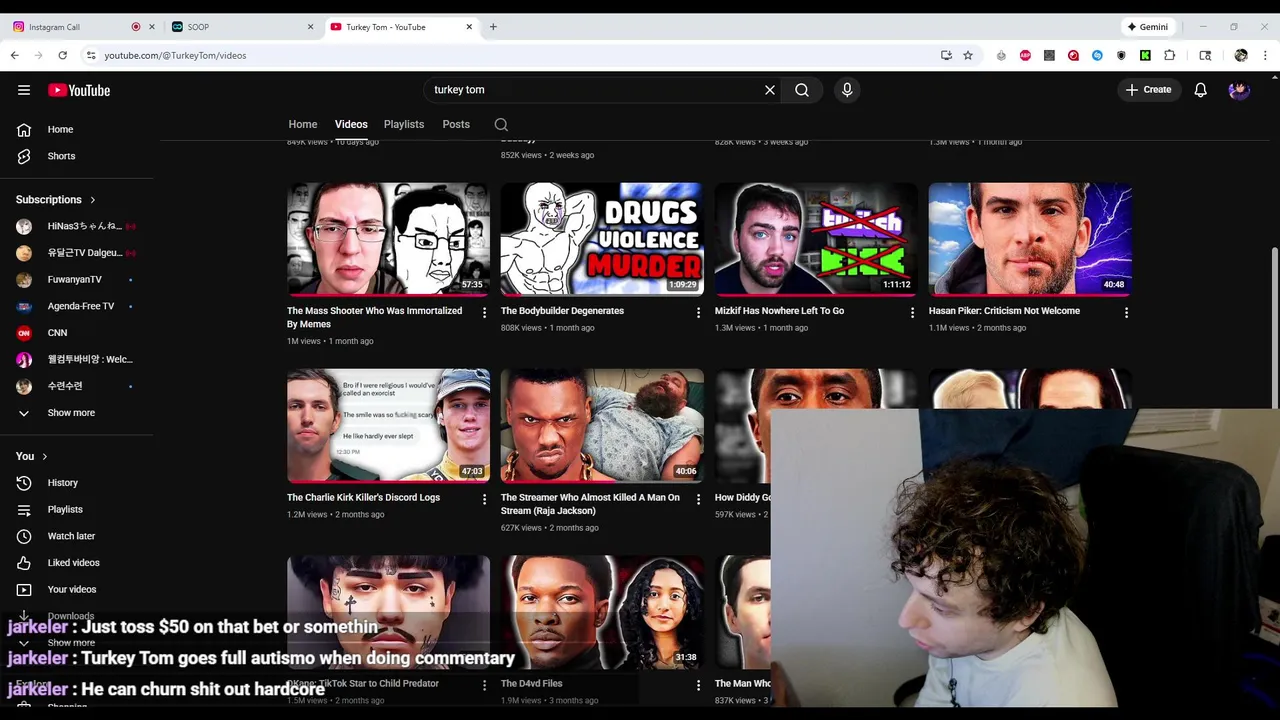Image resolution: width=1280 pixels, height=720 pixels.
Task: Open the ABP adblock extension
Action: point(1025,56)
